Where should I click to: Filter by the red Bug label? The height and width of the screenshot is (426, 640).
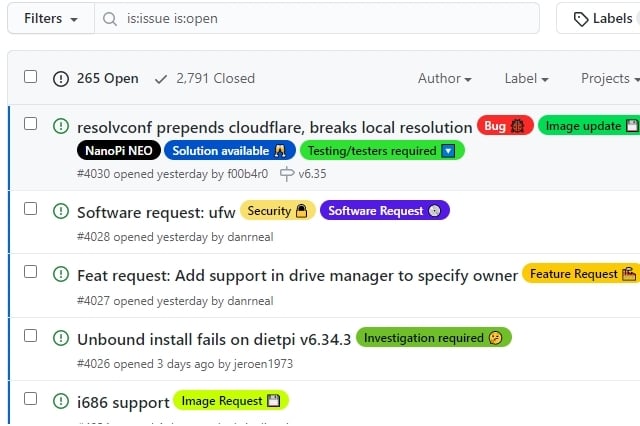tap(505, 126)
